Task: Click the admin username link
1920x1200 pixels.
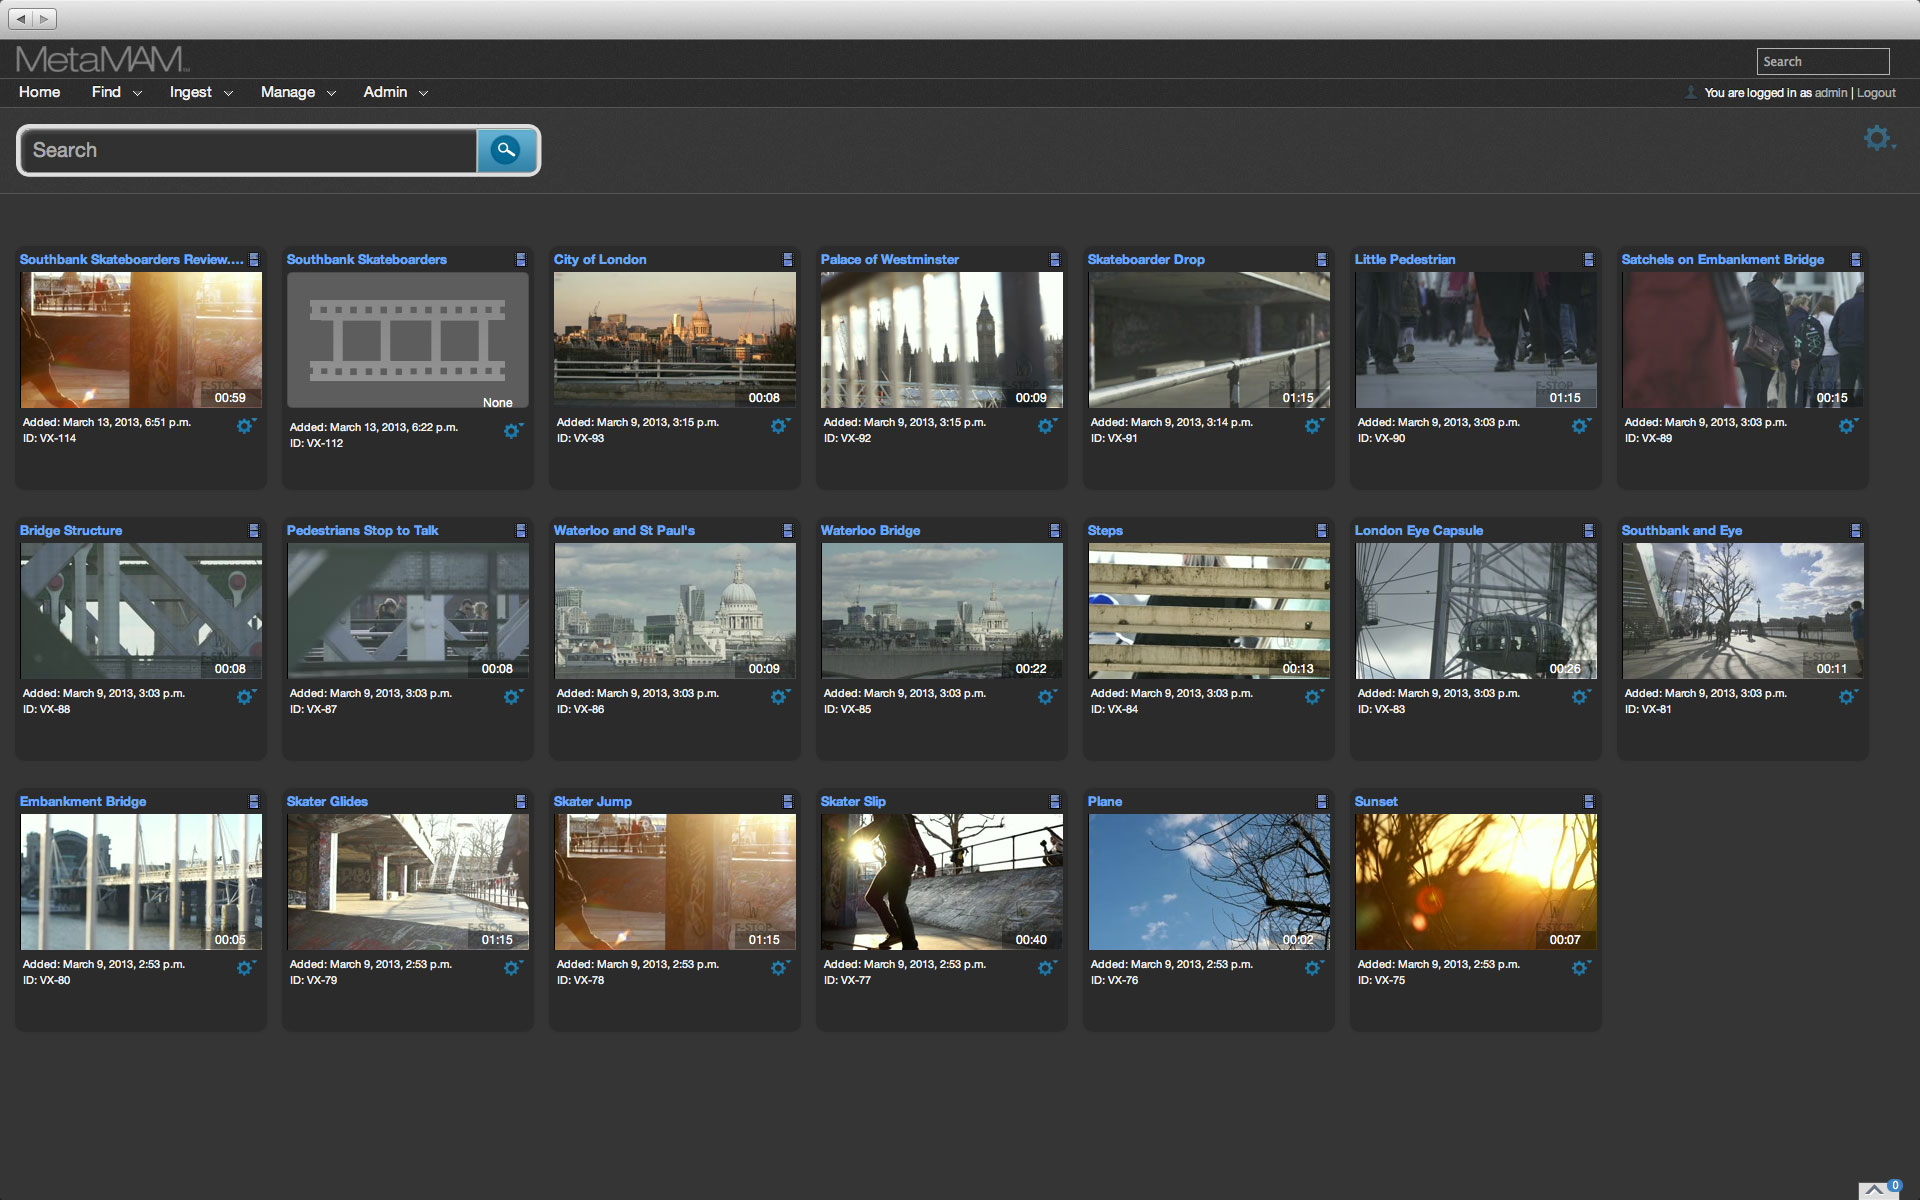Action: click(x=1831, y=93)
